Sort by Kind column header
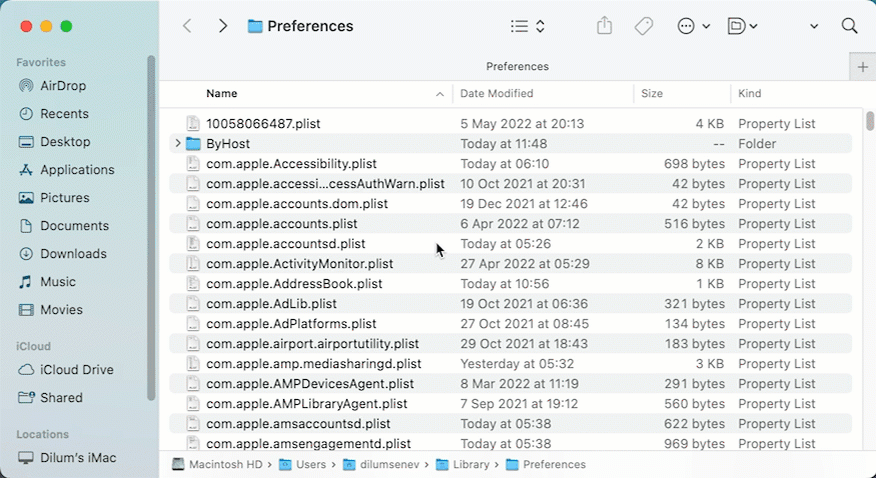876x478 pixels. (749, 93)
